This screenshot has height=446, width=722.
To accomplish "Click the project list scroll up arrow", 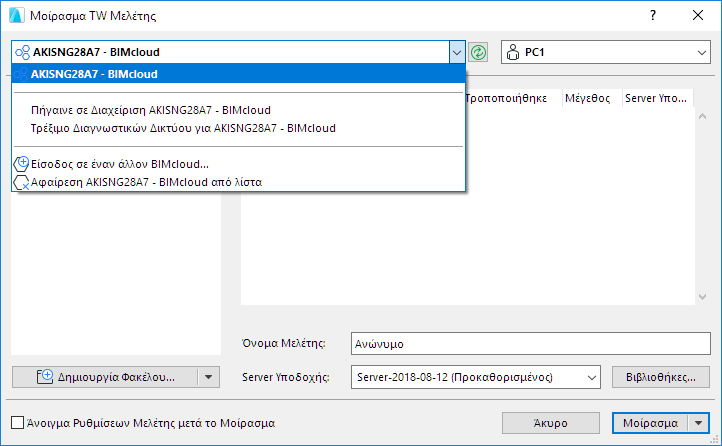I will (x=702, y=116).
